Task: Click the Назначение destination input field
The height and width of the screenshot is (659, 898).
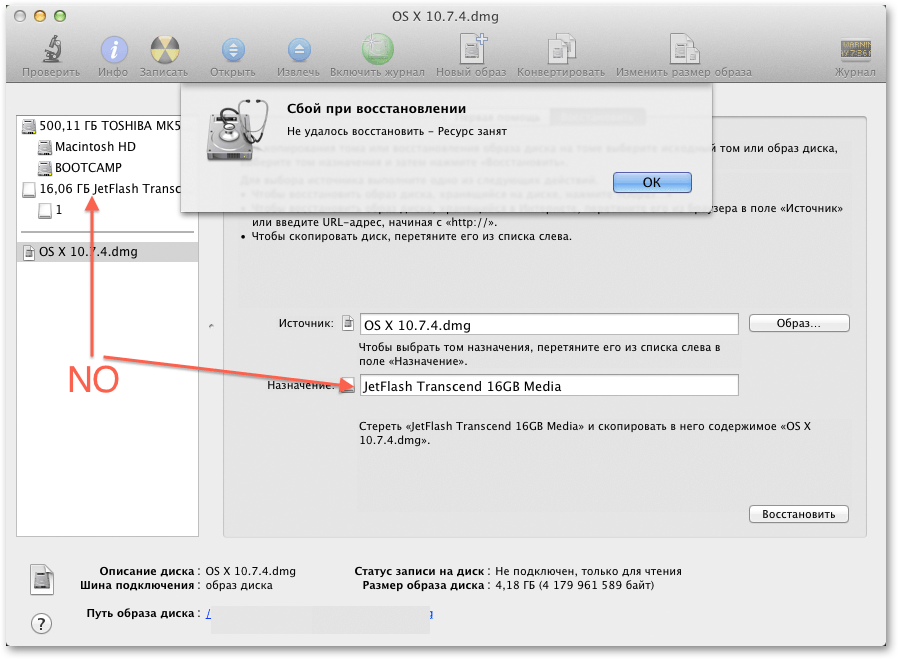Action: click(549, 386)
